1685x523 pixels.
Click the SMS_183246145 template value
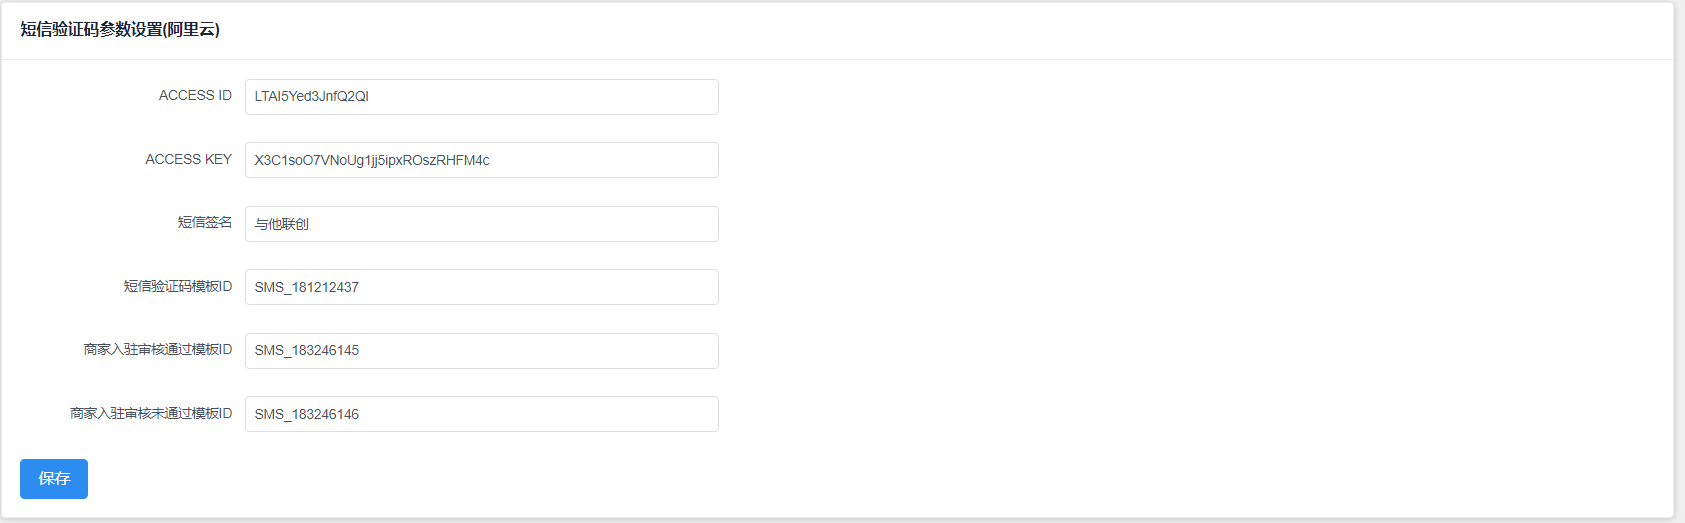306,351
